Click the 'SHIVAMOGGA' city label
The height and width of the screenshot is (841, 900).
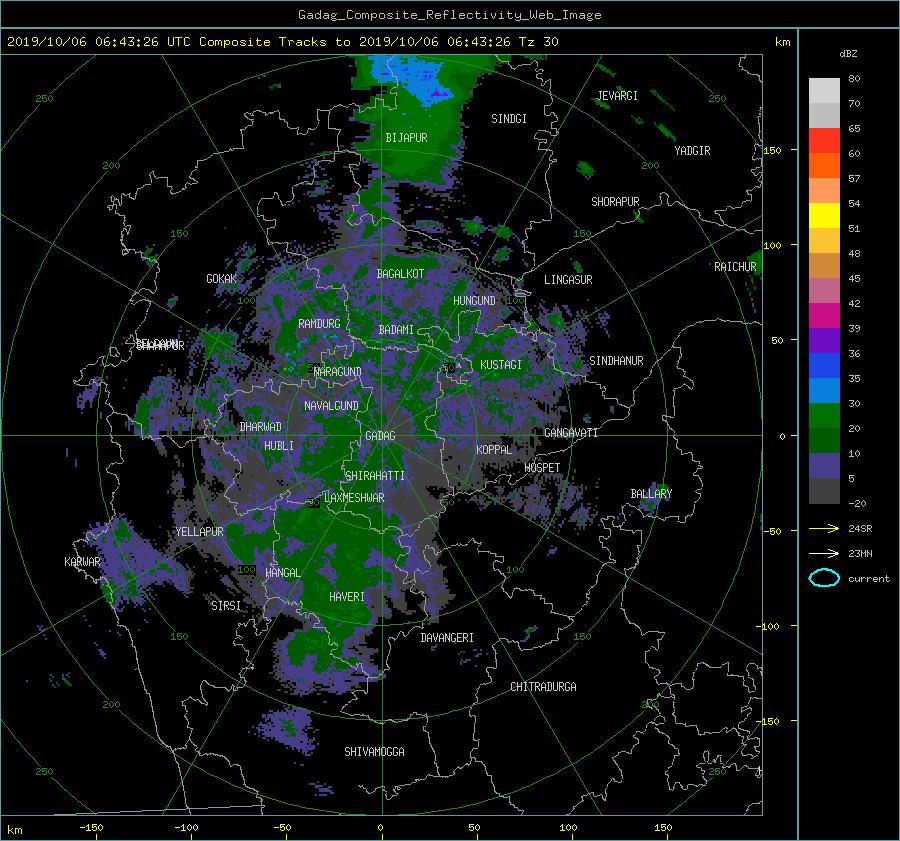click(x=374, y=752)
